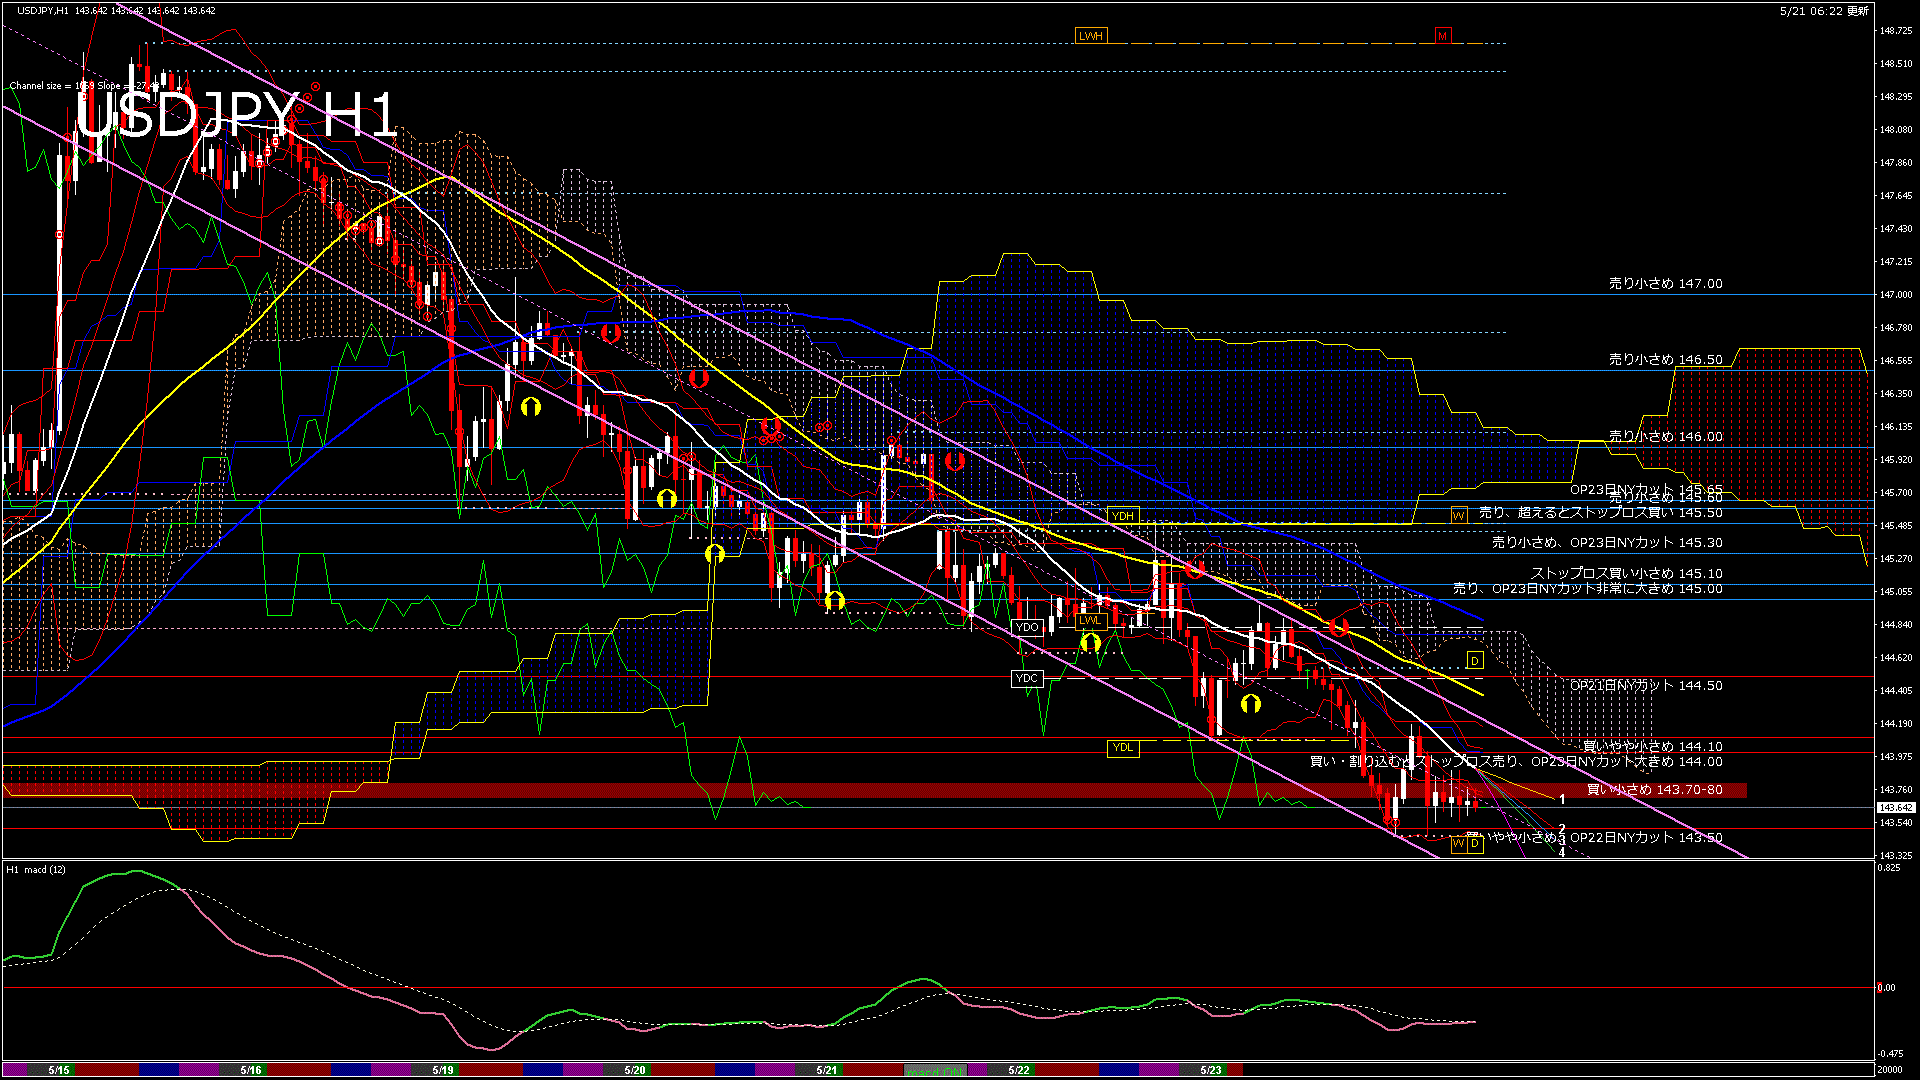Image resolution: width=1920 pixels, height=1080 pixels.
Task: Select the W marker near the 143.50 line
Action: pyautogui.click(x=1459, y=843)
